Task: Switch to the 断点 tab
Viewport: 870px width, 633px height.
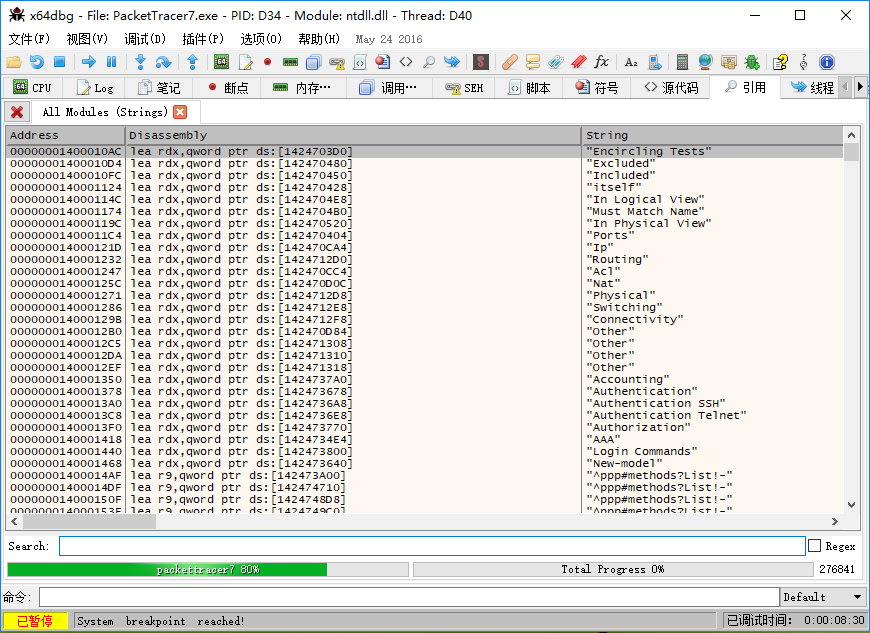Action: coord(227,88)
